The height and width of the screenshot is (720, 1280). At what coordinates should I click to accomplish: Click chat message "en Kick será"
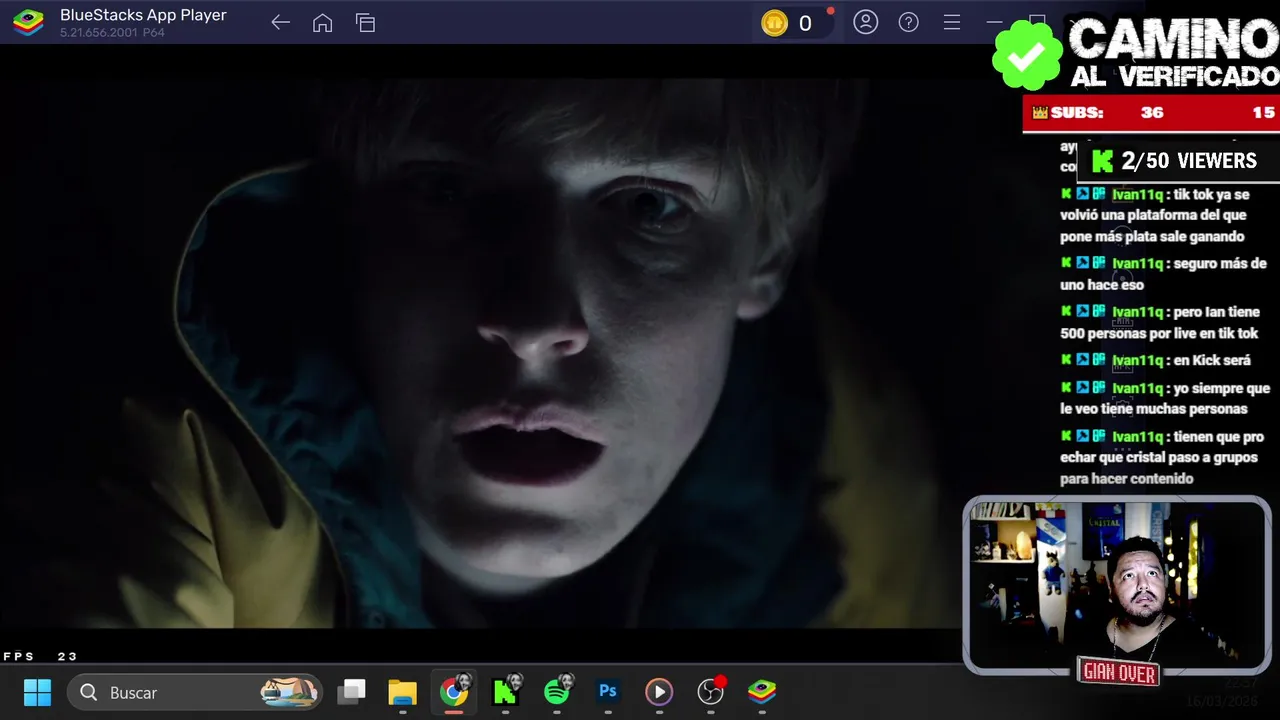[x=1156, y=360]
